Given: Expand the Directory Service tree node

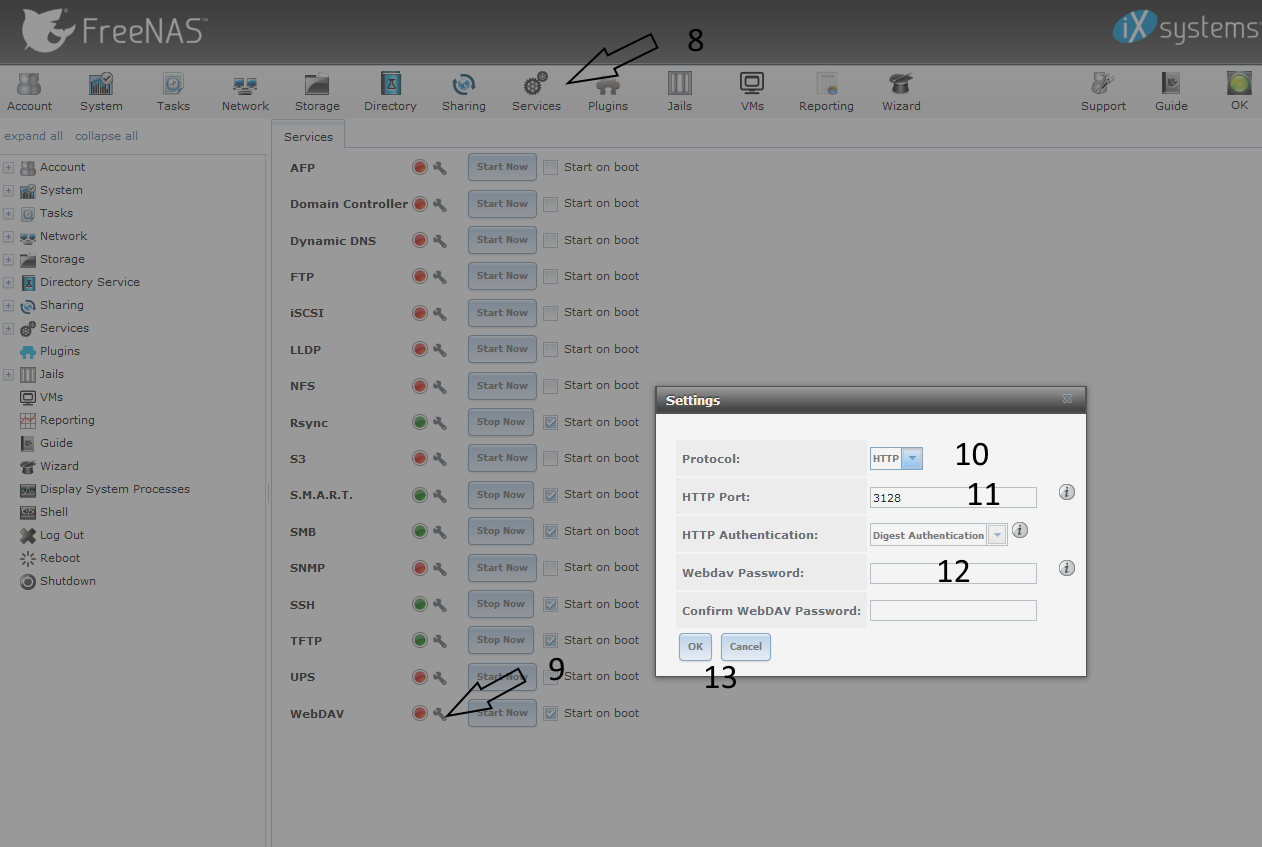Looking at the screenshot, I should click(x=8, y=282).
